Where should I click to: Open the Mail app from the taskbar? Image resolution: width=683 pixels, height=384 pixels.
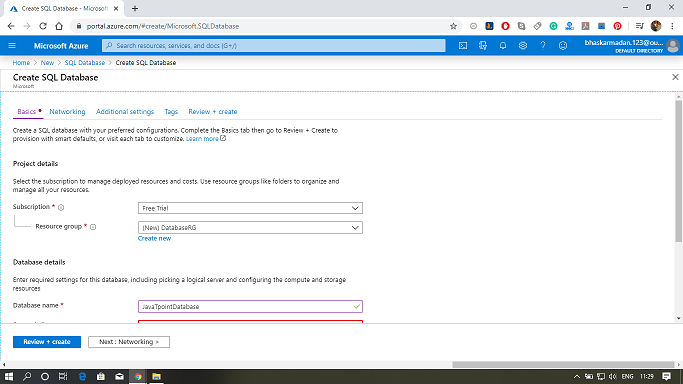119,377
